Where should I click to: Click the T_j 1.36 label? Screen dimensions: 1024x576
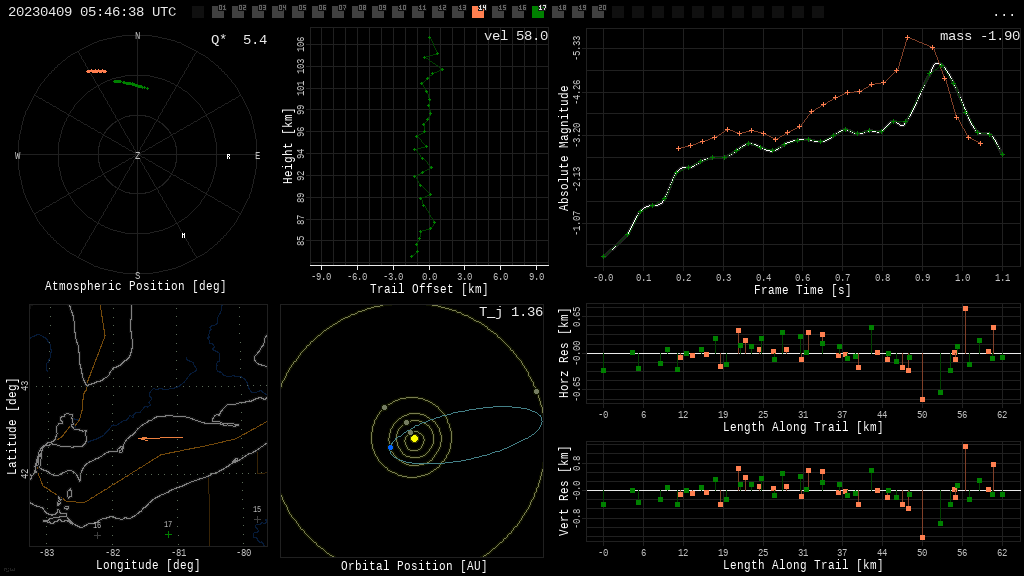[510, 312]
